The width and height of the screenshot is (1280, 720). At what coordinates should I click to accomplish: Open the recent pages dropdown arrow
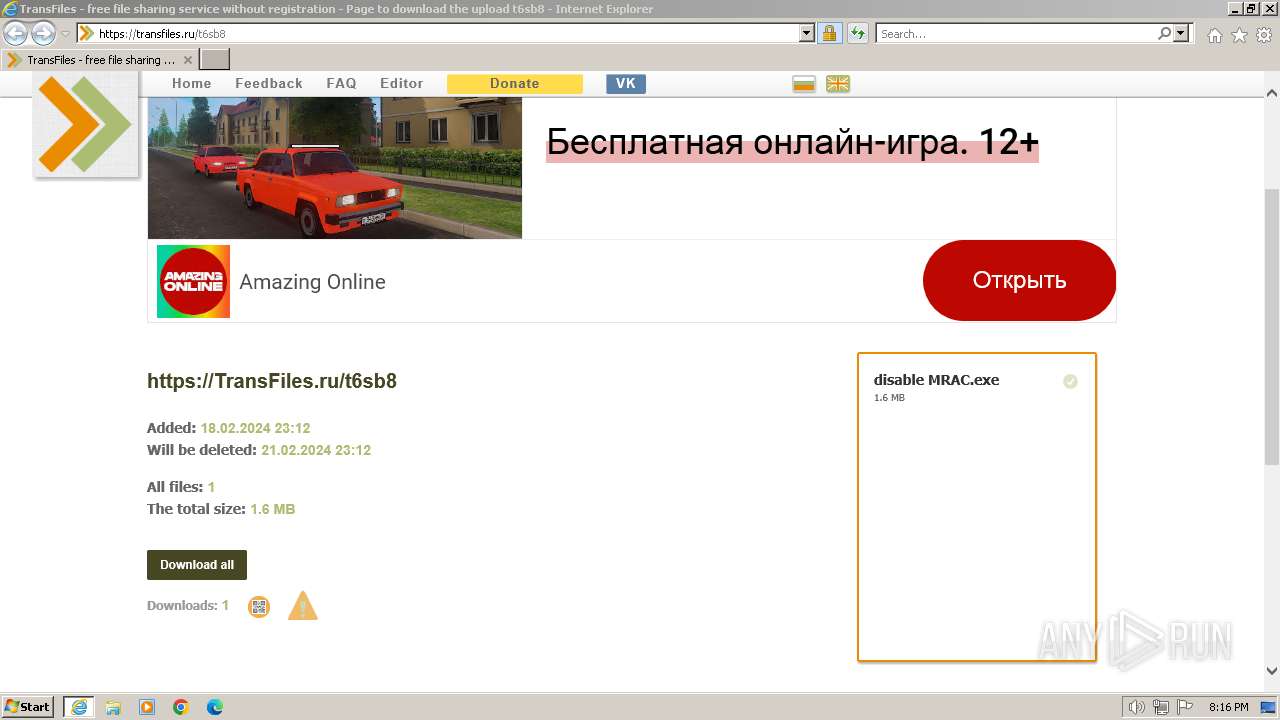point(65,34)
